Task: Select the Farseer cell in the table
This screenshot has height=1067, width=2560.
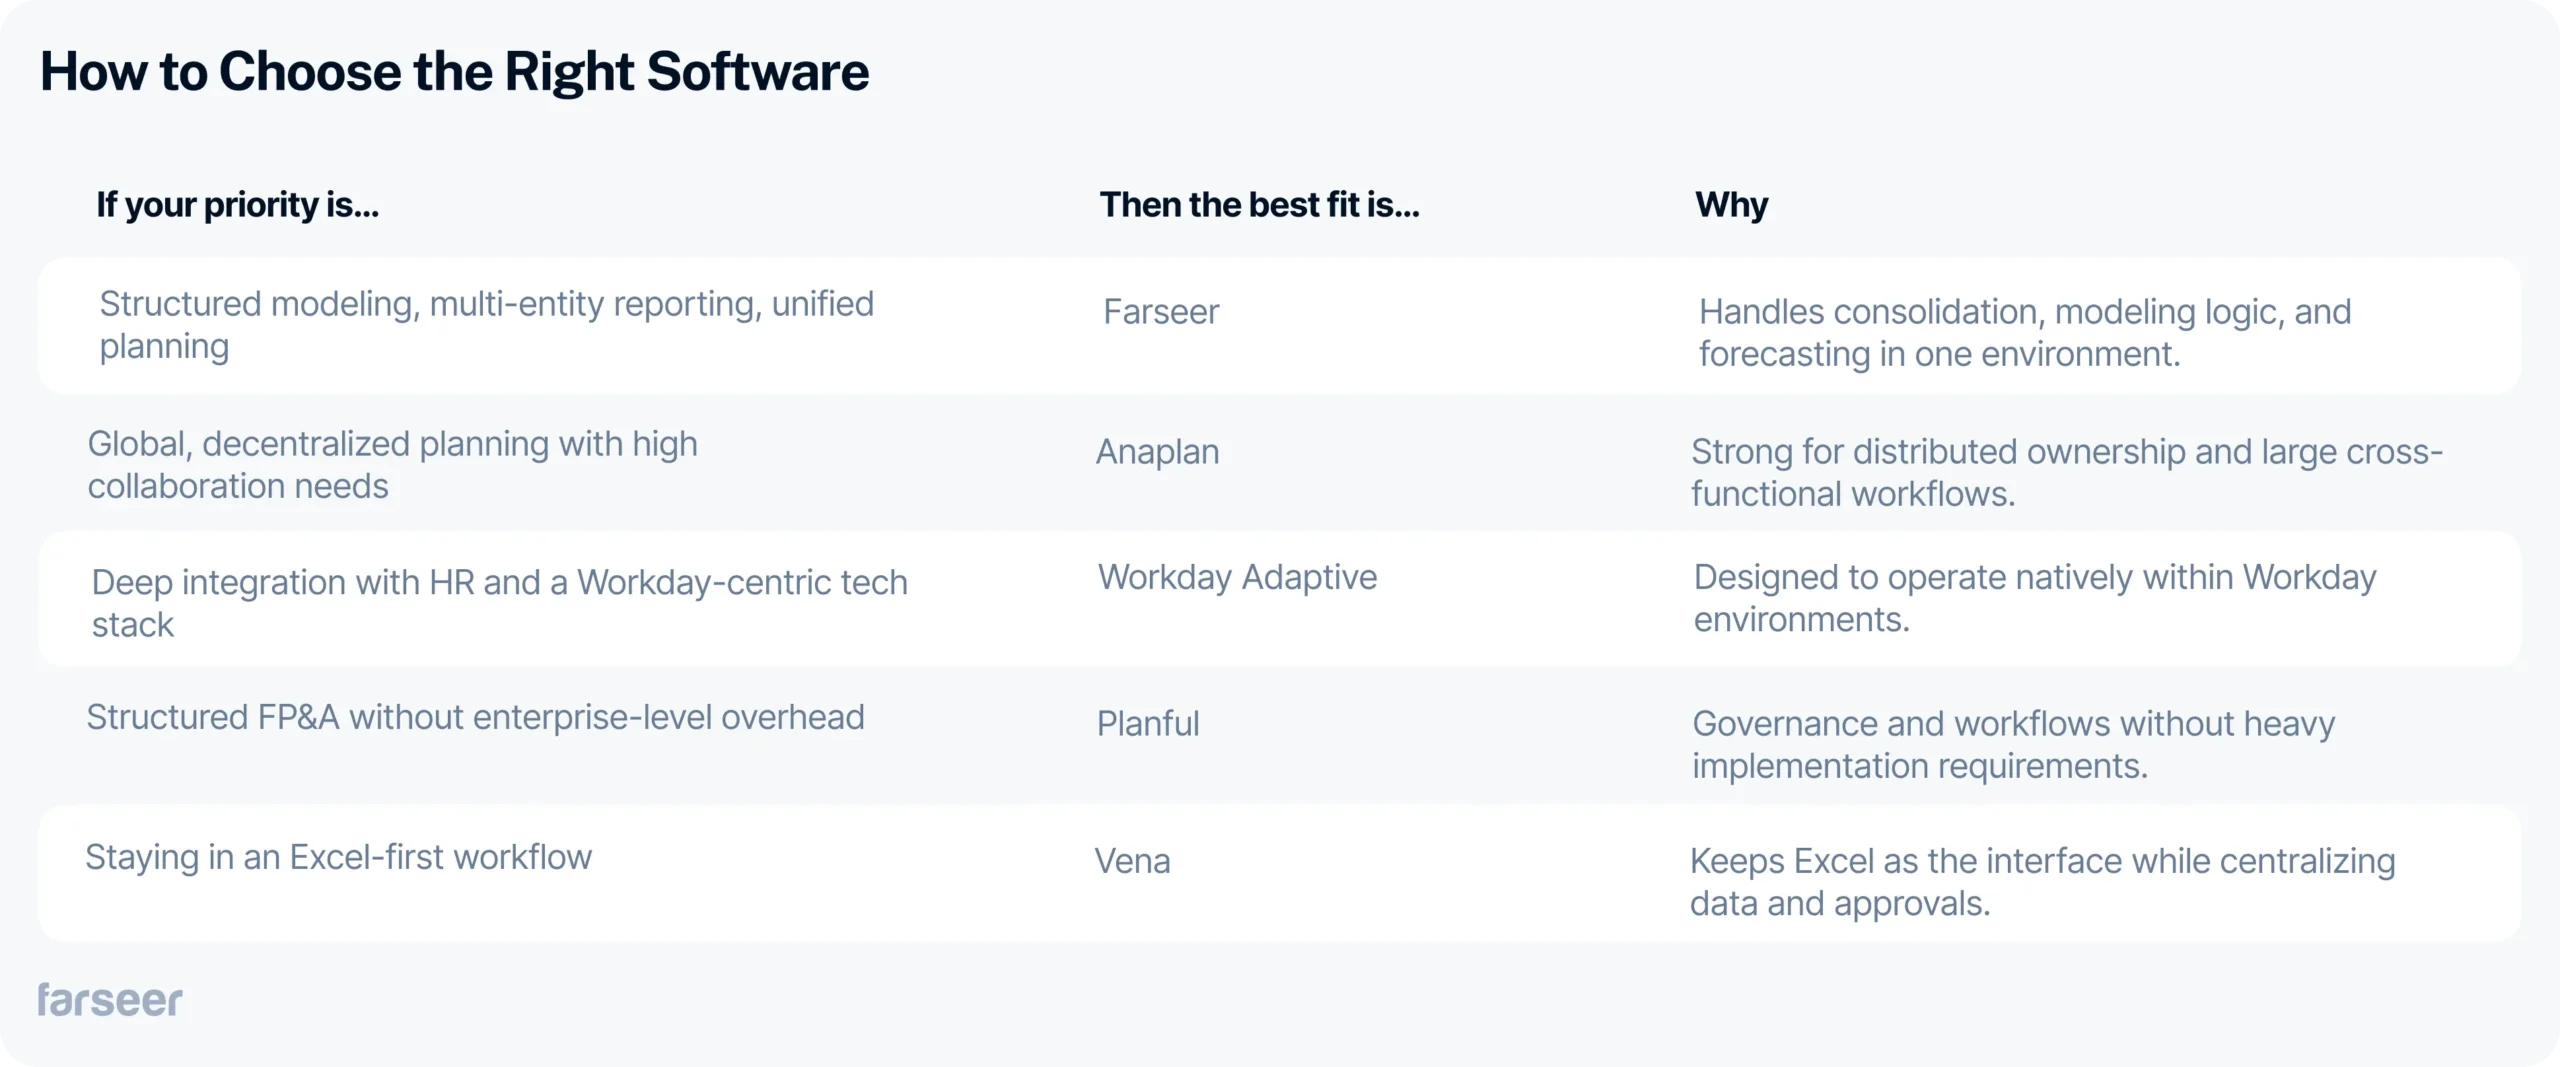Action: [x=1161, y=312]
